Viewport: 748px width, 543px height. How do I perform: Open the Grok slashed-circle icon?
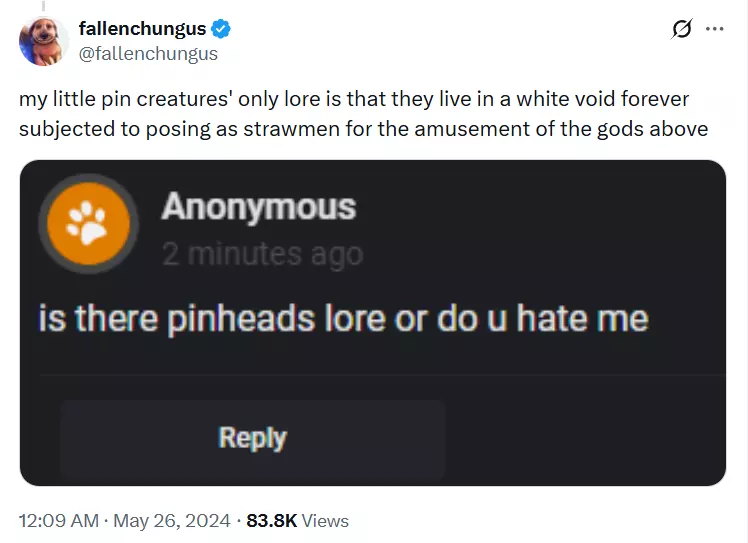pyautogui.click(x=681, y=29)
